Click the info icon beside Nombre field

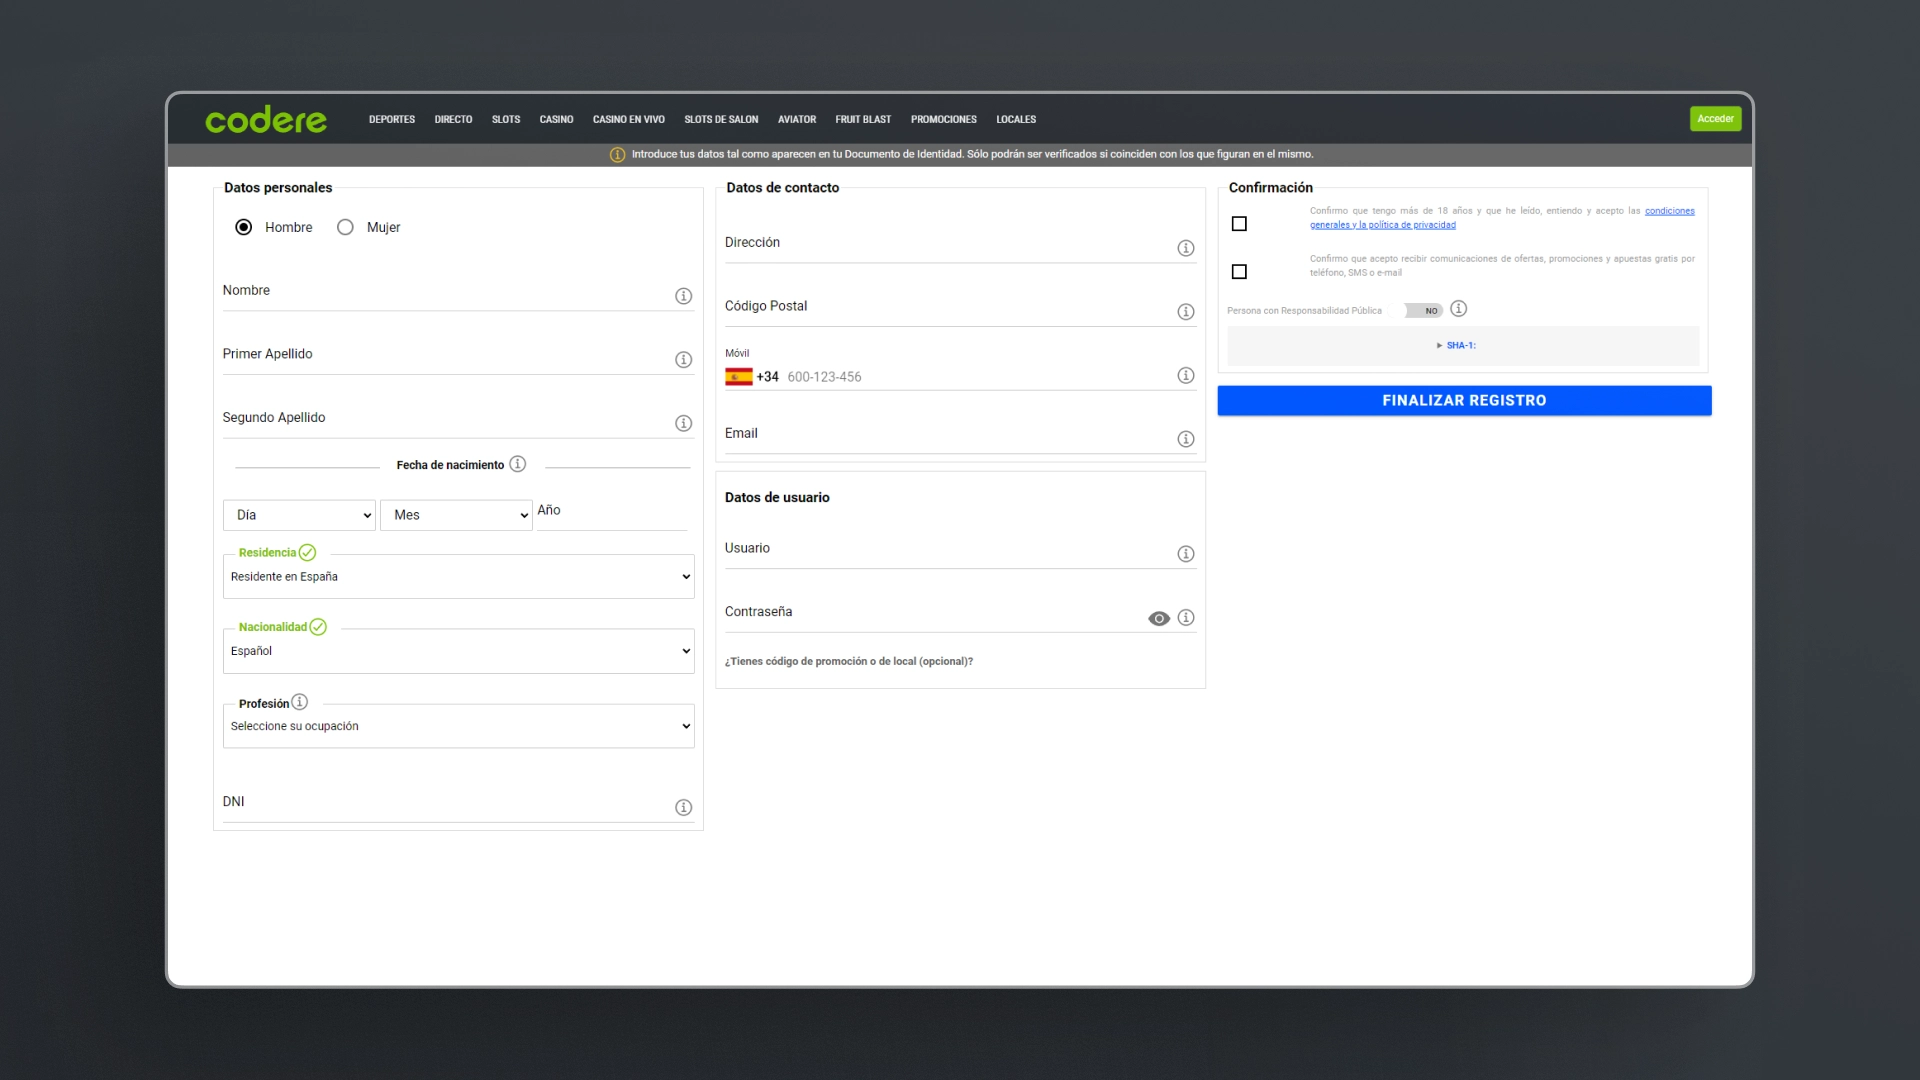(x=683, y=296)
